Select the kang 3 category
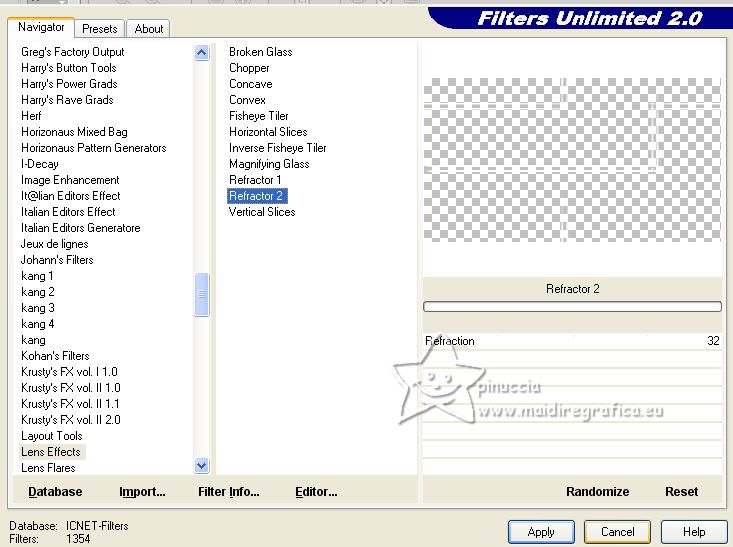This screenshot has width=733, height=547. point(38,308)
